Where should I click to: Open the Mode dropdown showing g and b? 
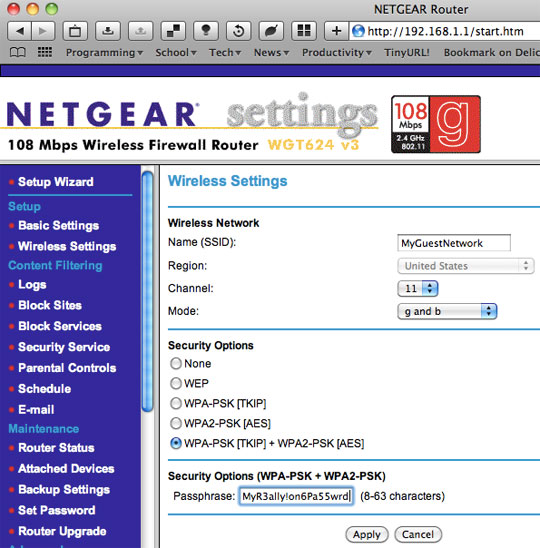pos(447,311)
